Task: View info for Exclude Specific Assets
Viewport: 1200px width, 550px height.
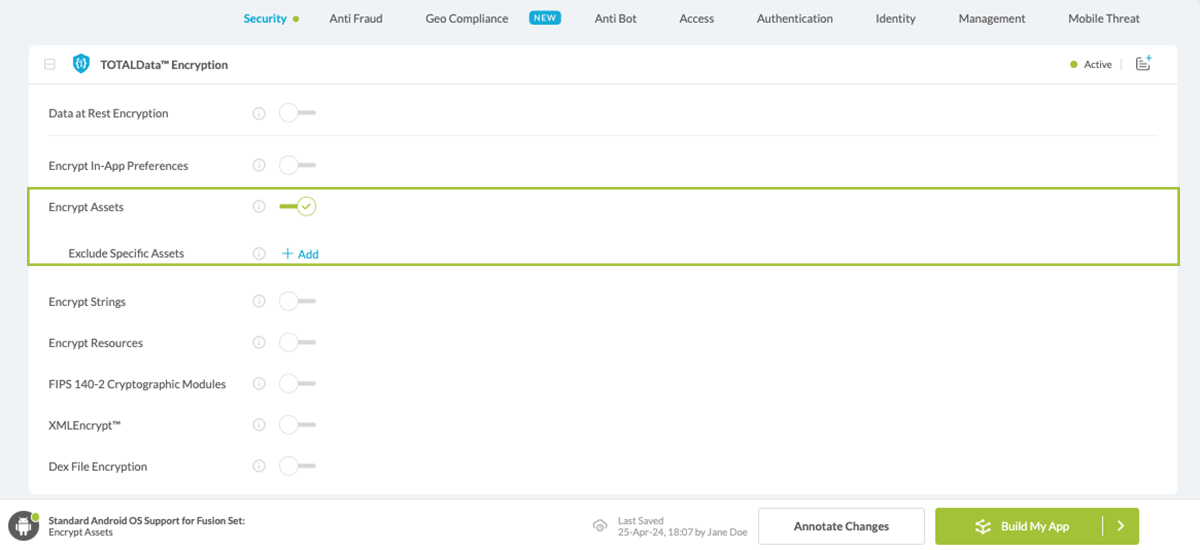Action: 259,254
